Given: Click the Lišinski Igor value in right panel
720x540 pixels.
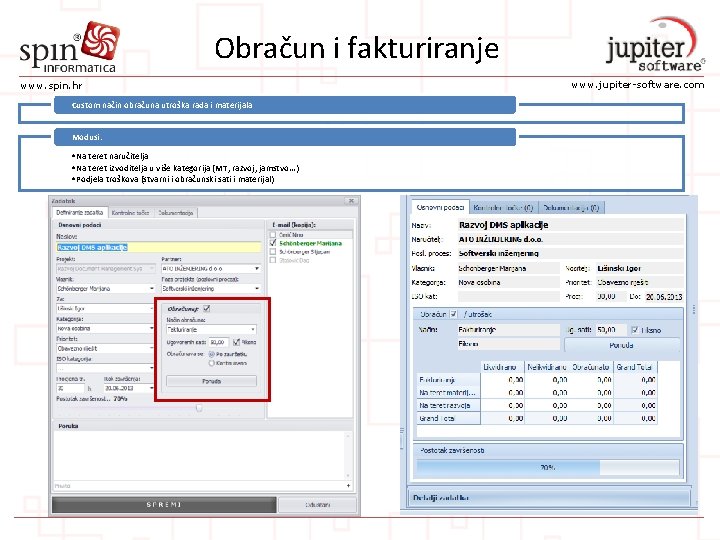Looking at the screenshot, I should [x=619, y=268].
